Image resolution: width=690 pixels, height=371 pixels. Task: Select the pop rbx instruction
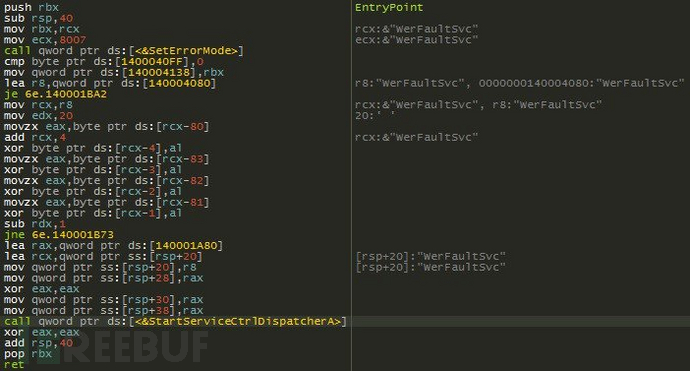[28, 353]
